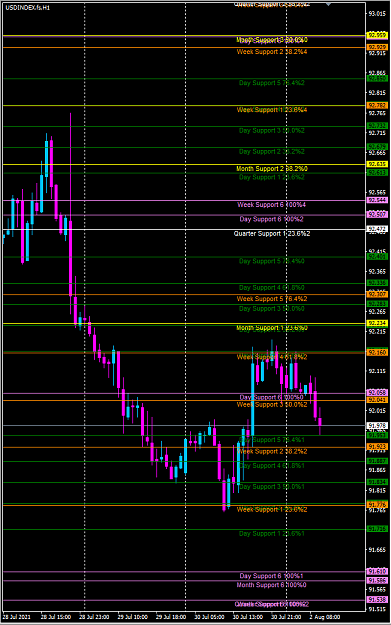Select the Day Support 2 38.2%2 label
Screen dimensions: 391x625
tap(272, 151)
